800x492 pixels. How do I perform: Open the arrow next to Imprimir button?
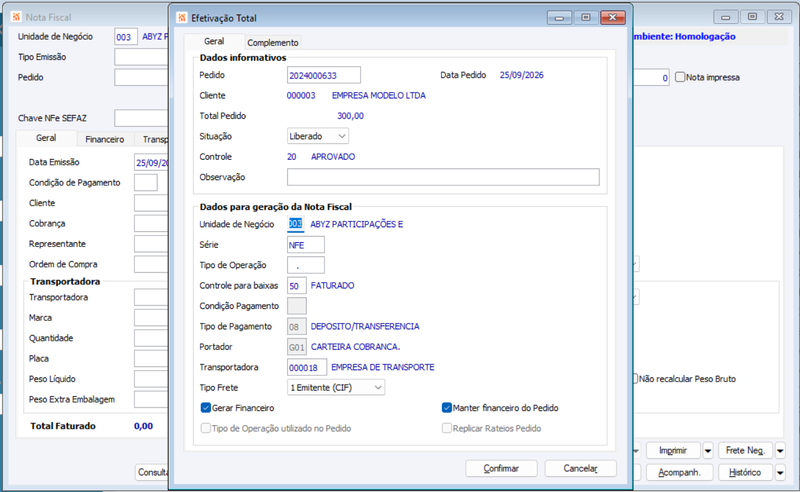pyautogui.click(x=708, y=451)
